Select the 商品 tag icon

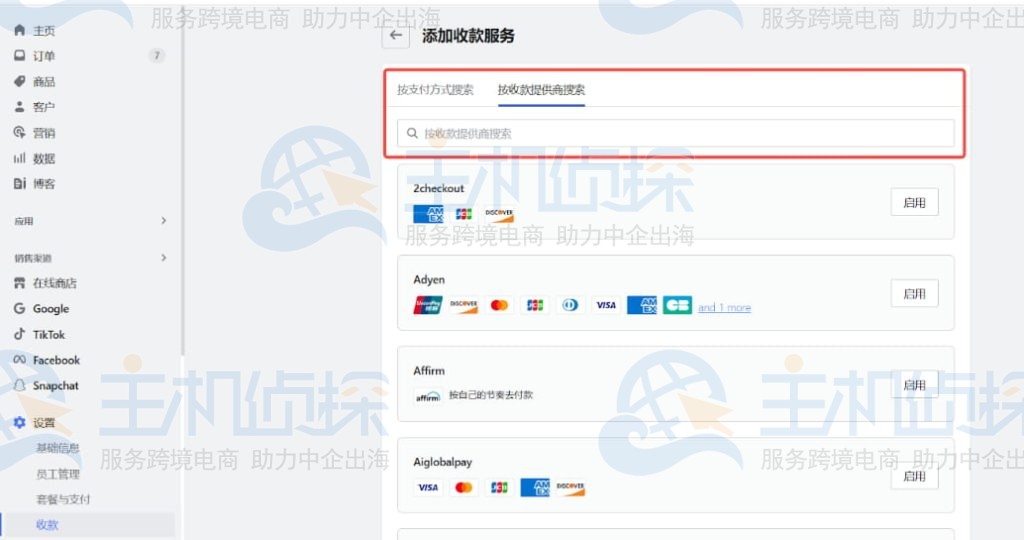point(20,81)
